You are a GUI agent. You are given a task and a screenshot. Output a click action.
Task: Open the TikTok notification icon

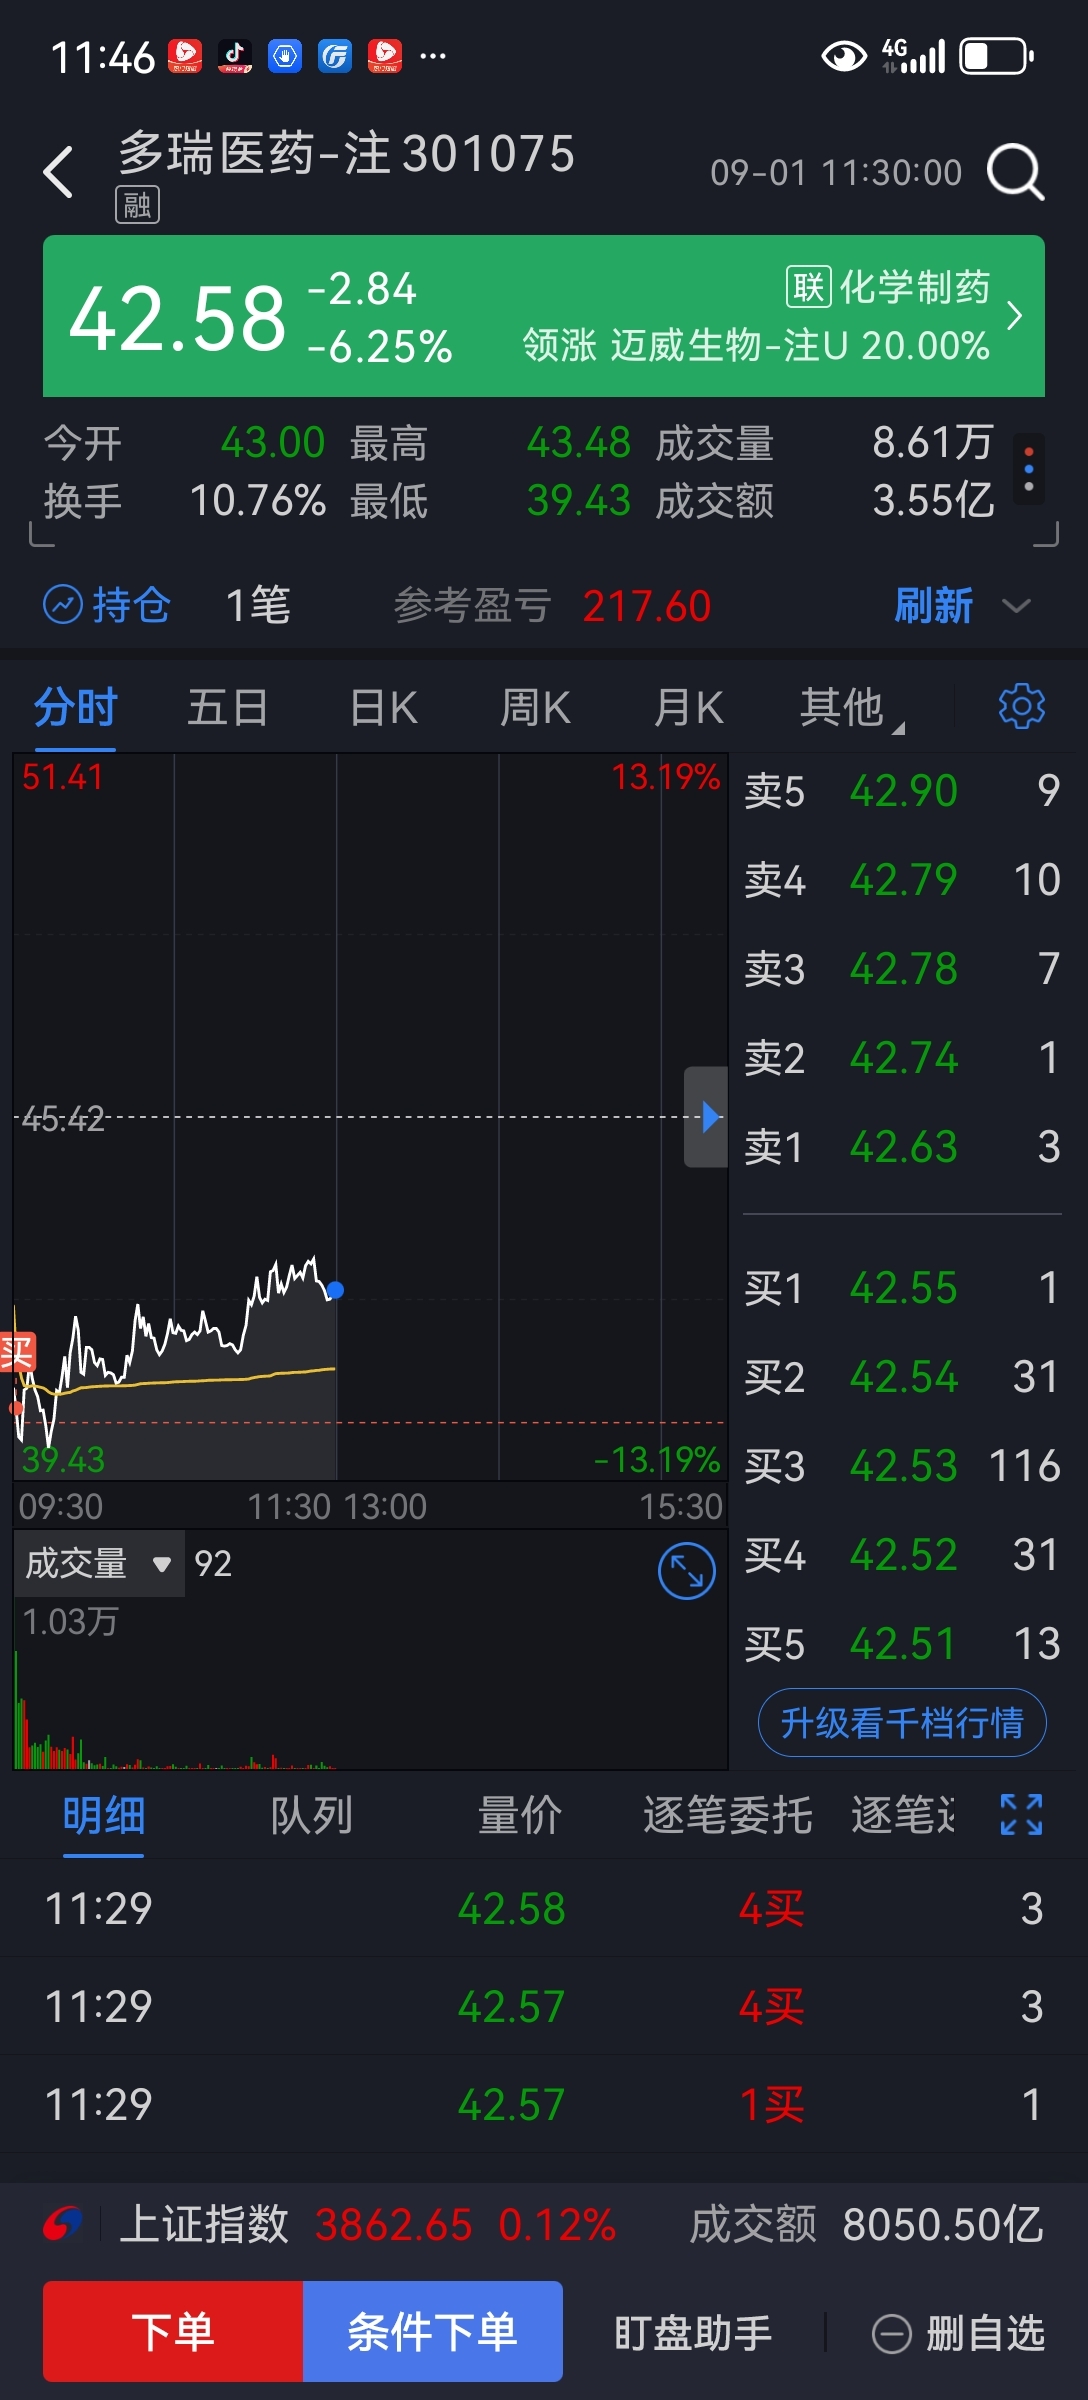[x=235, y=56]
